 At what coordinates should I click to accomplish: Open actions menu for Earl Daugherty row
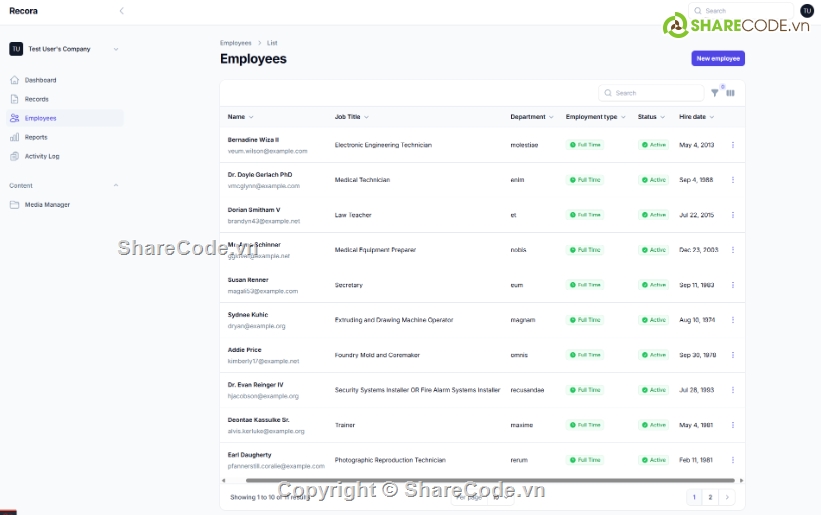[733, 460]
